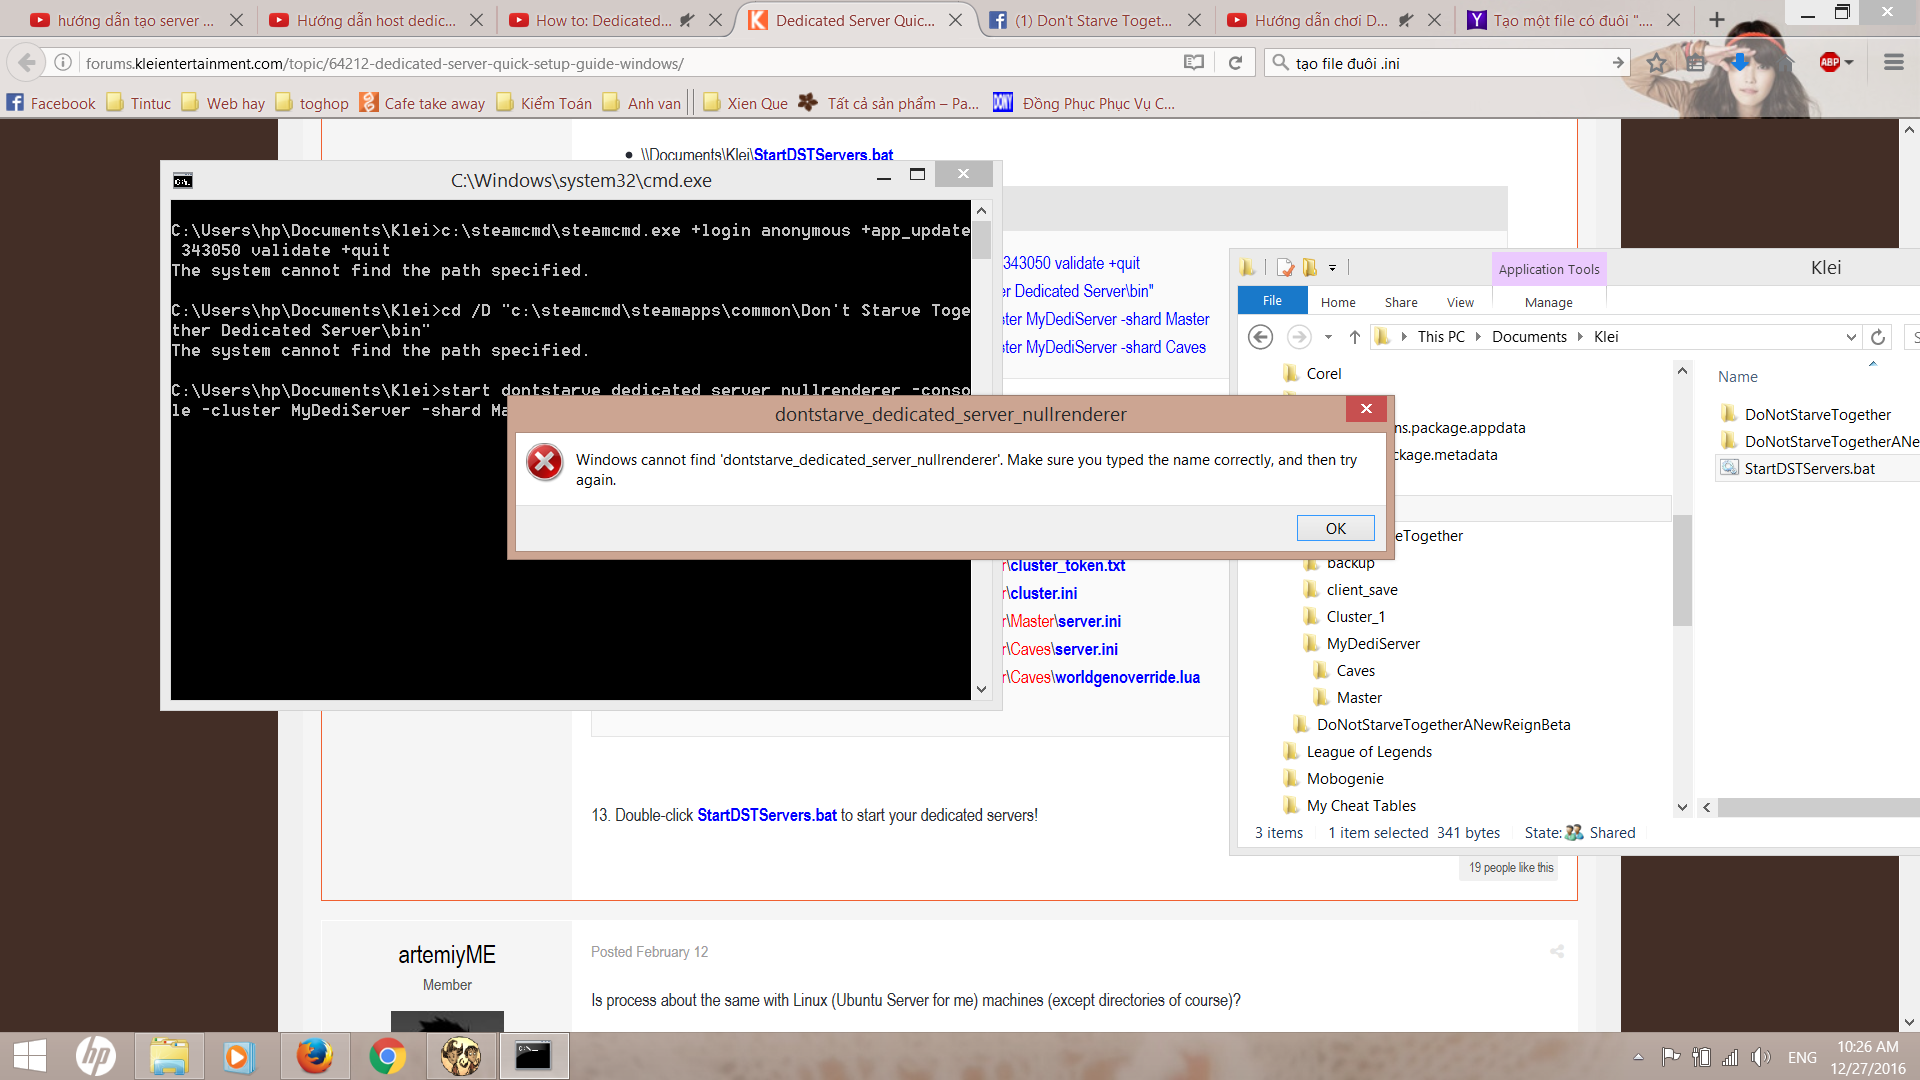Click Explorer up-one-level arrow icon
This screenshot has height=1080, width=1920.
click(1354, 337)
